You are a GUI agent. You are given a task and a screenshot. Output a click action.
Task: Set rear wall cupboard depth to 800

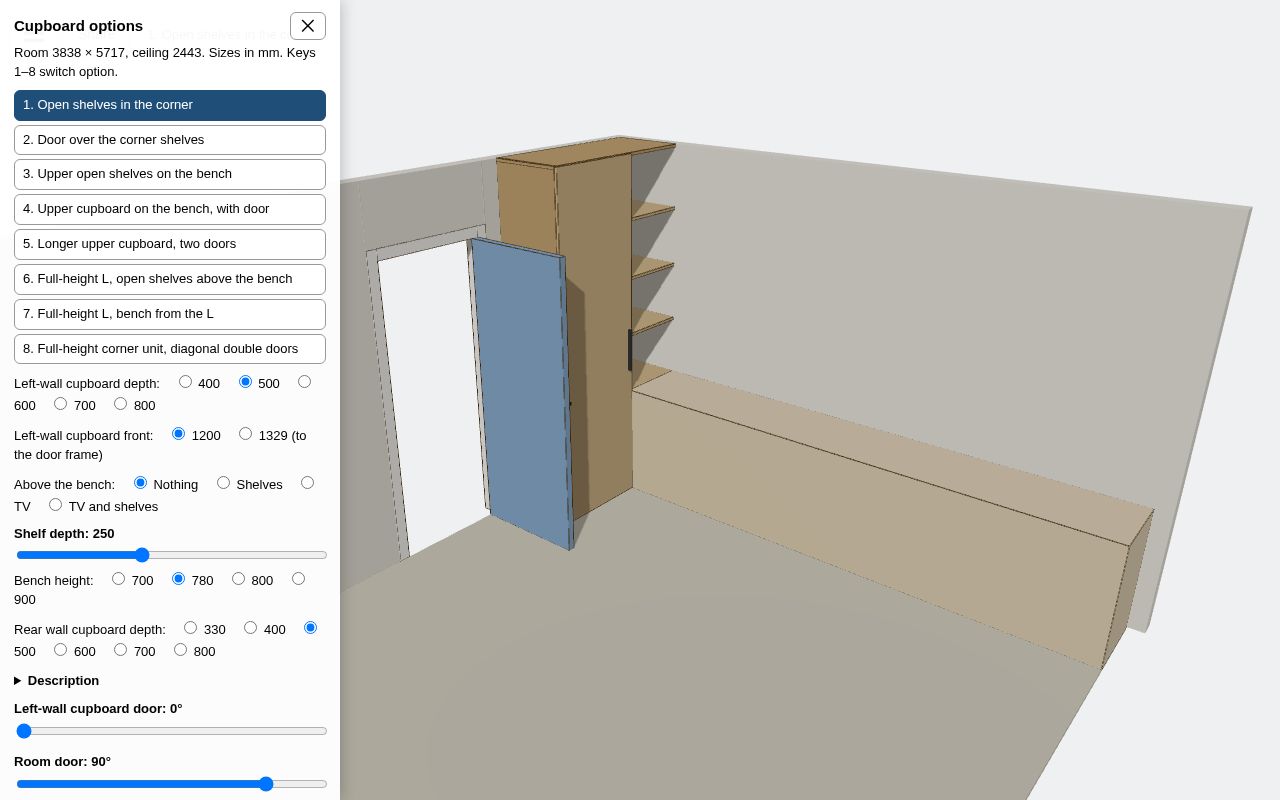[x=180, y=650]
